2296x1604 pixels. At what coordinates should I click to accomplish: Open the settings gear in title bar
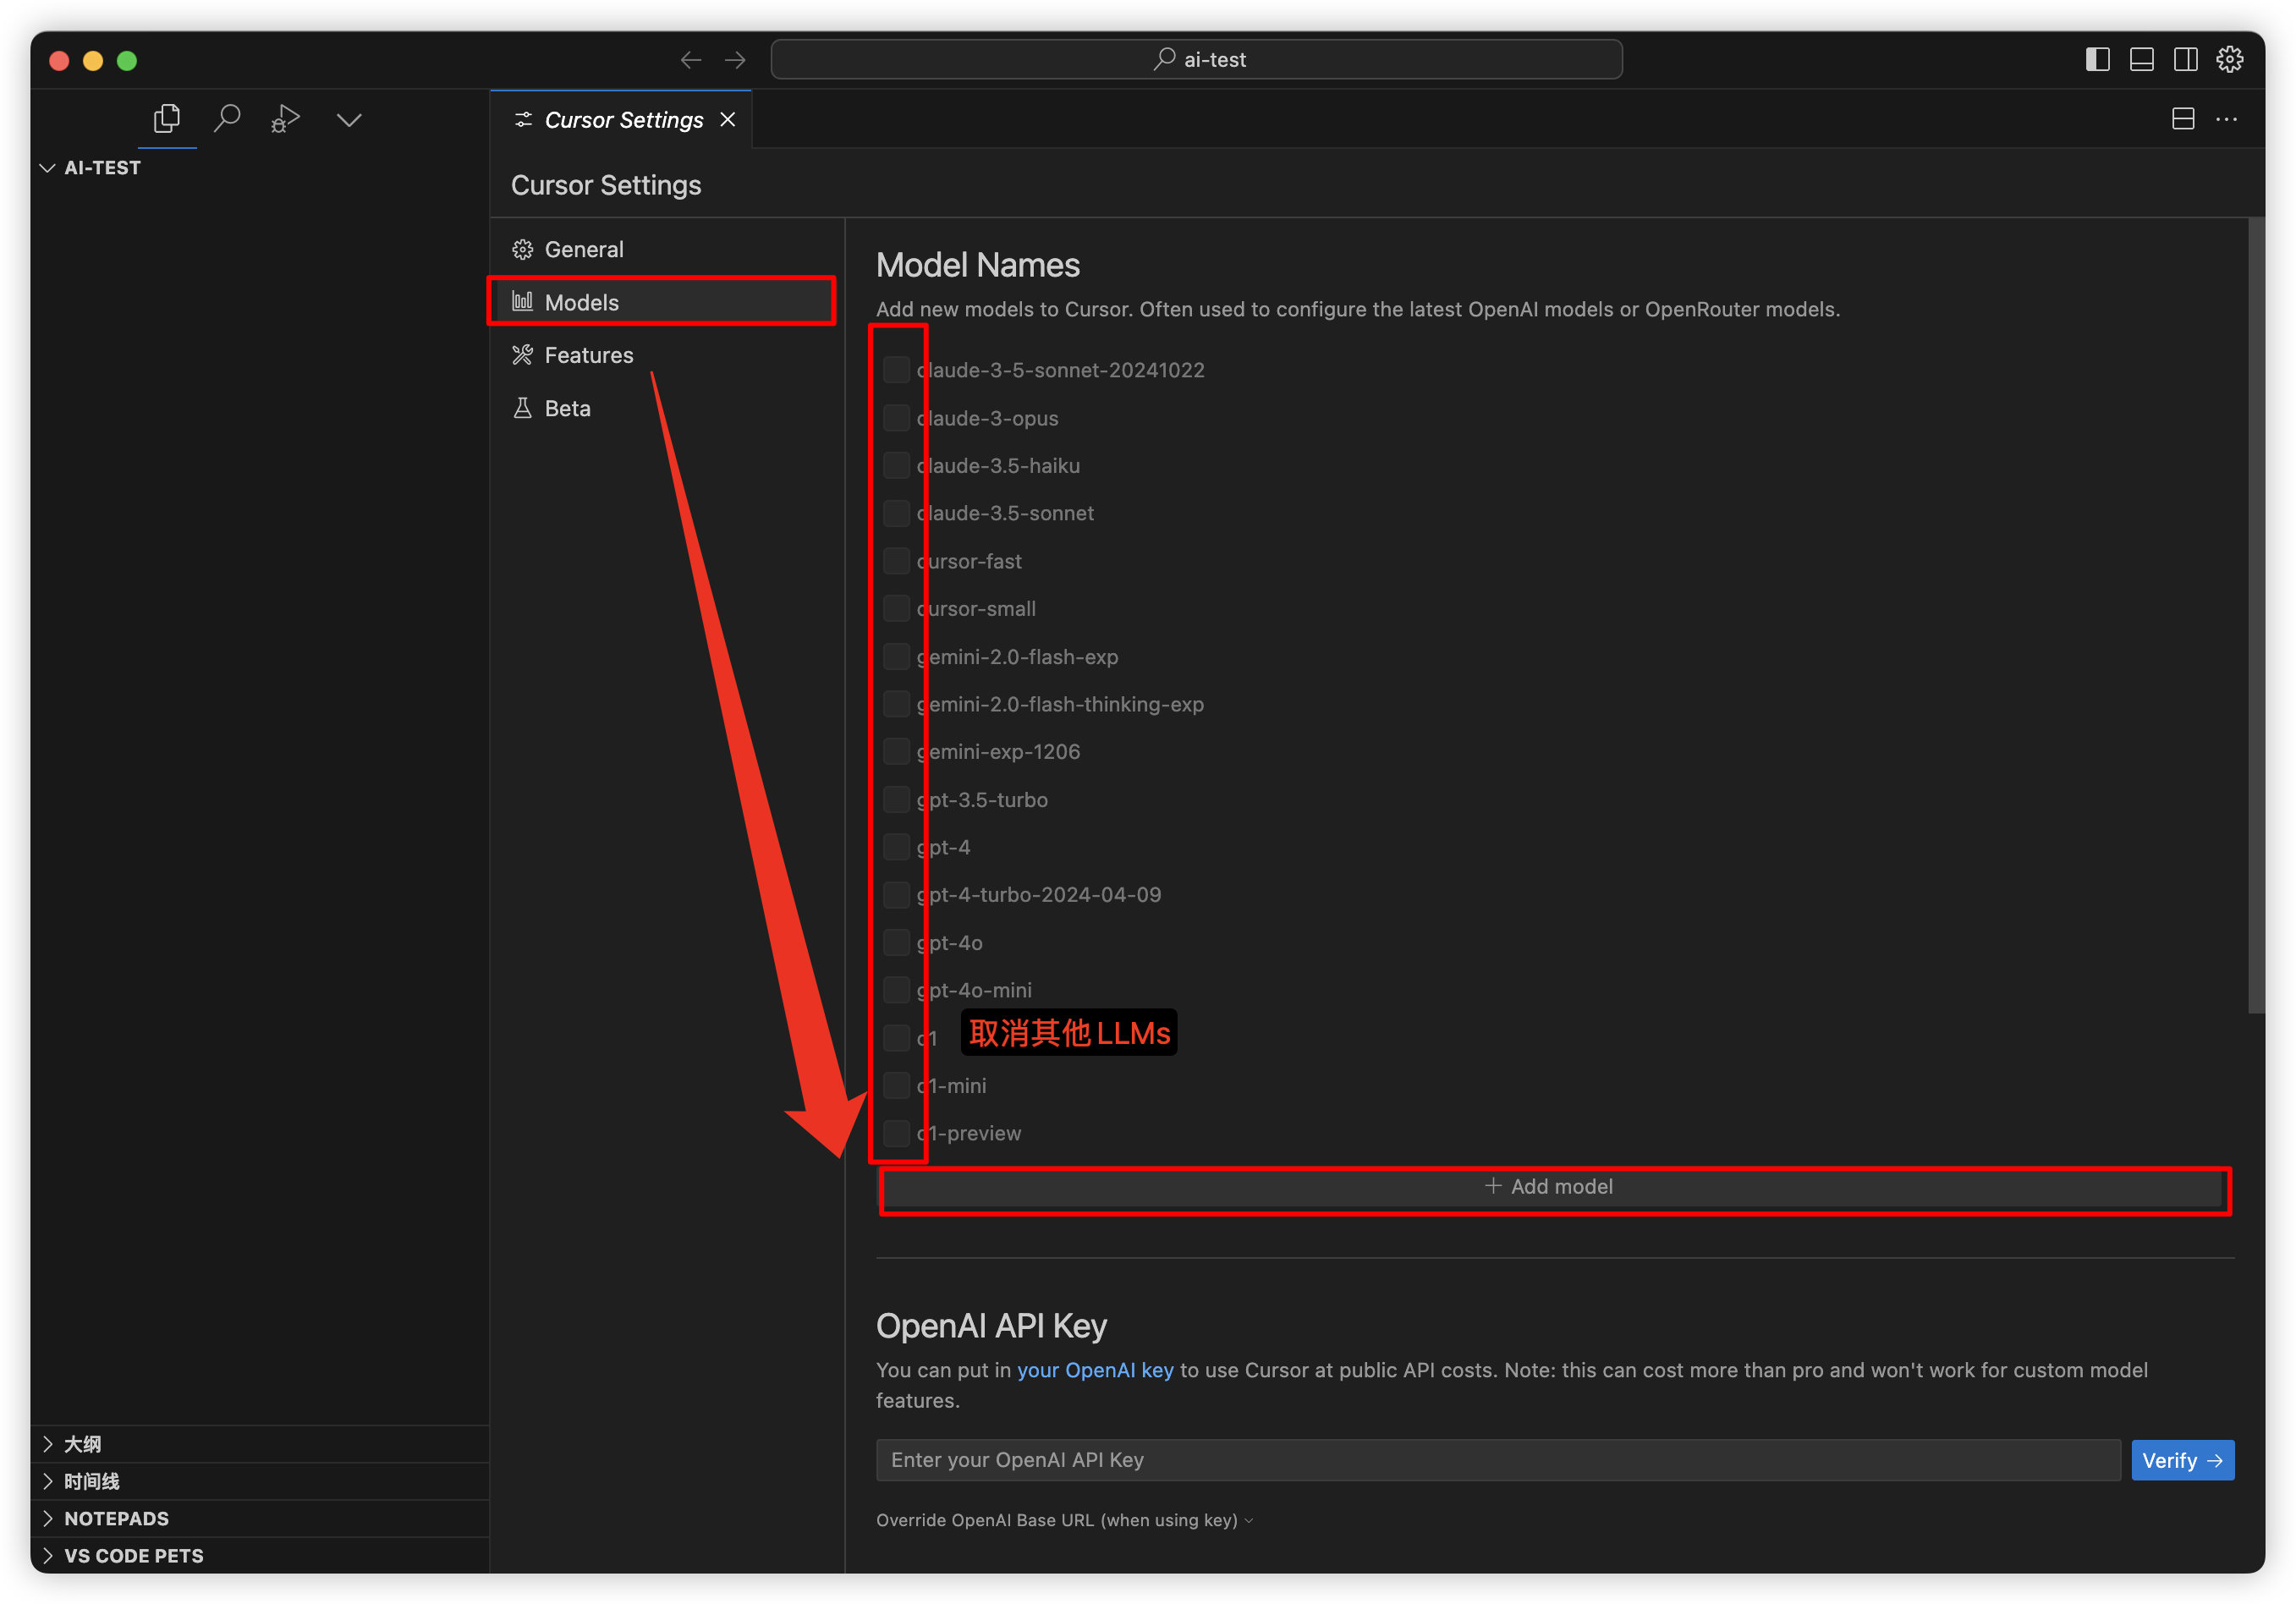pos(2230,60)
